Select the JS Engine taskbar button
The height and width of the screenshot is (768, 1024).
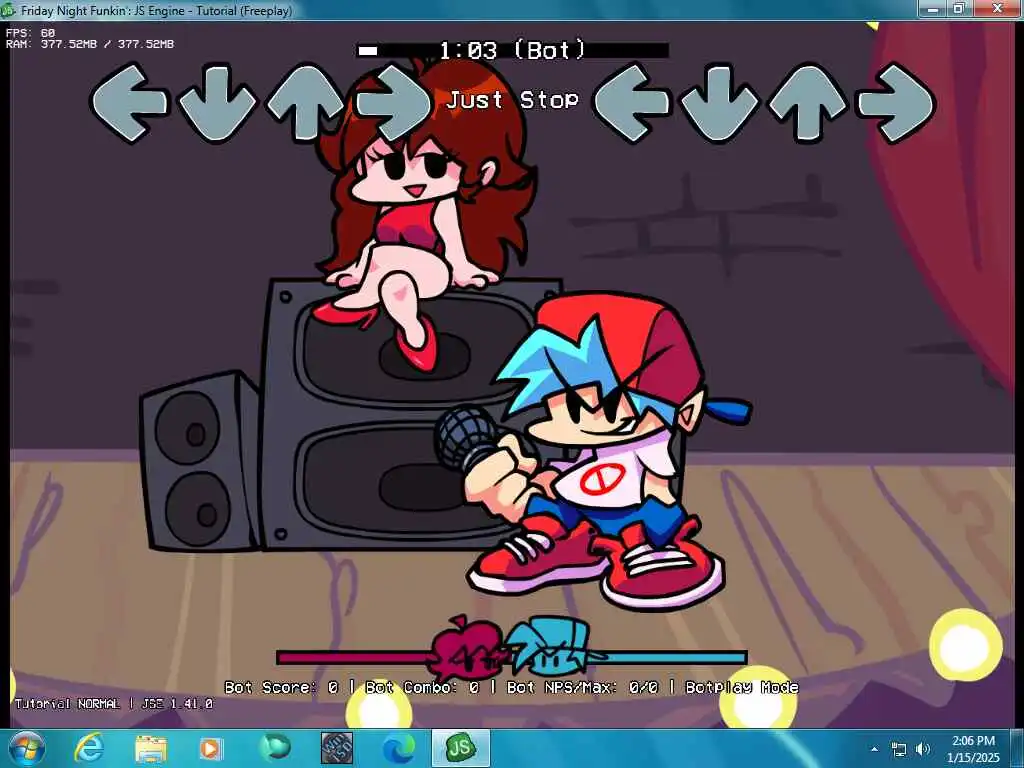coord(460,748)
